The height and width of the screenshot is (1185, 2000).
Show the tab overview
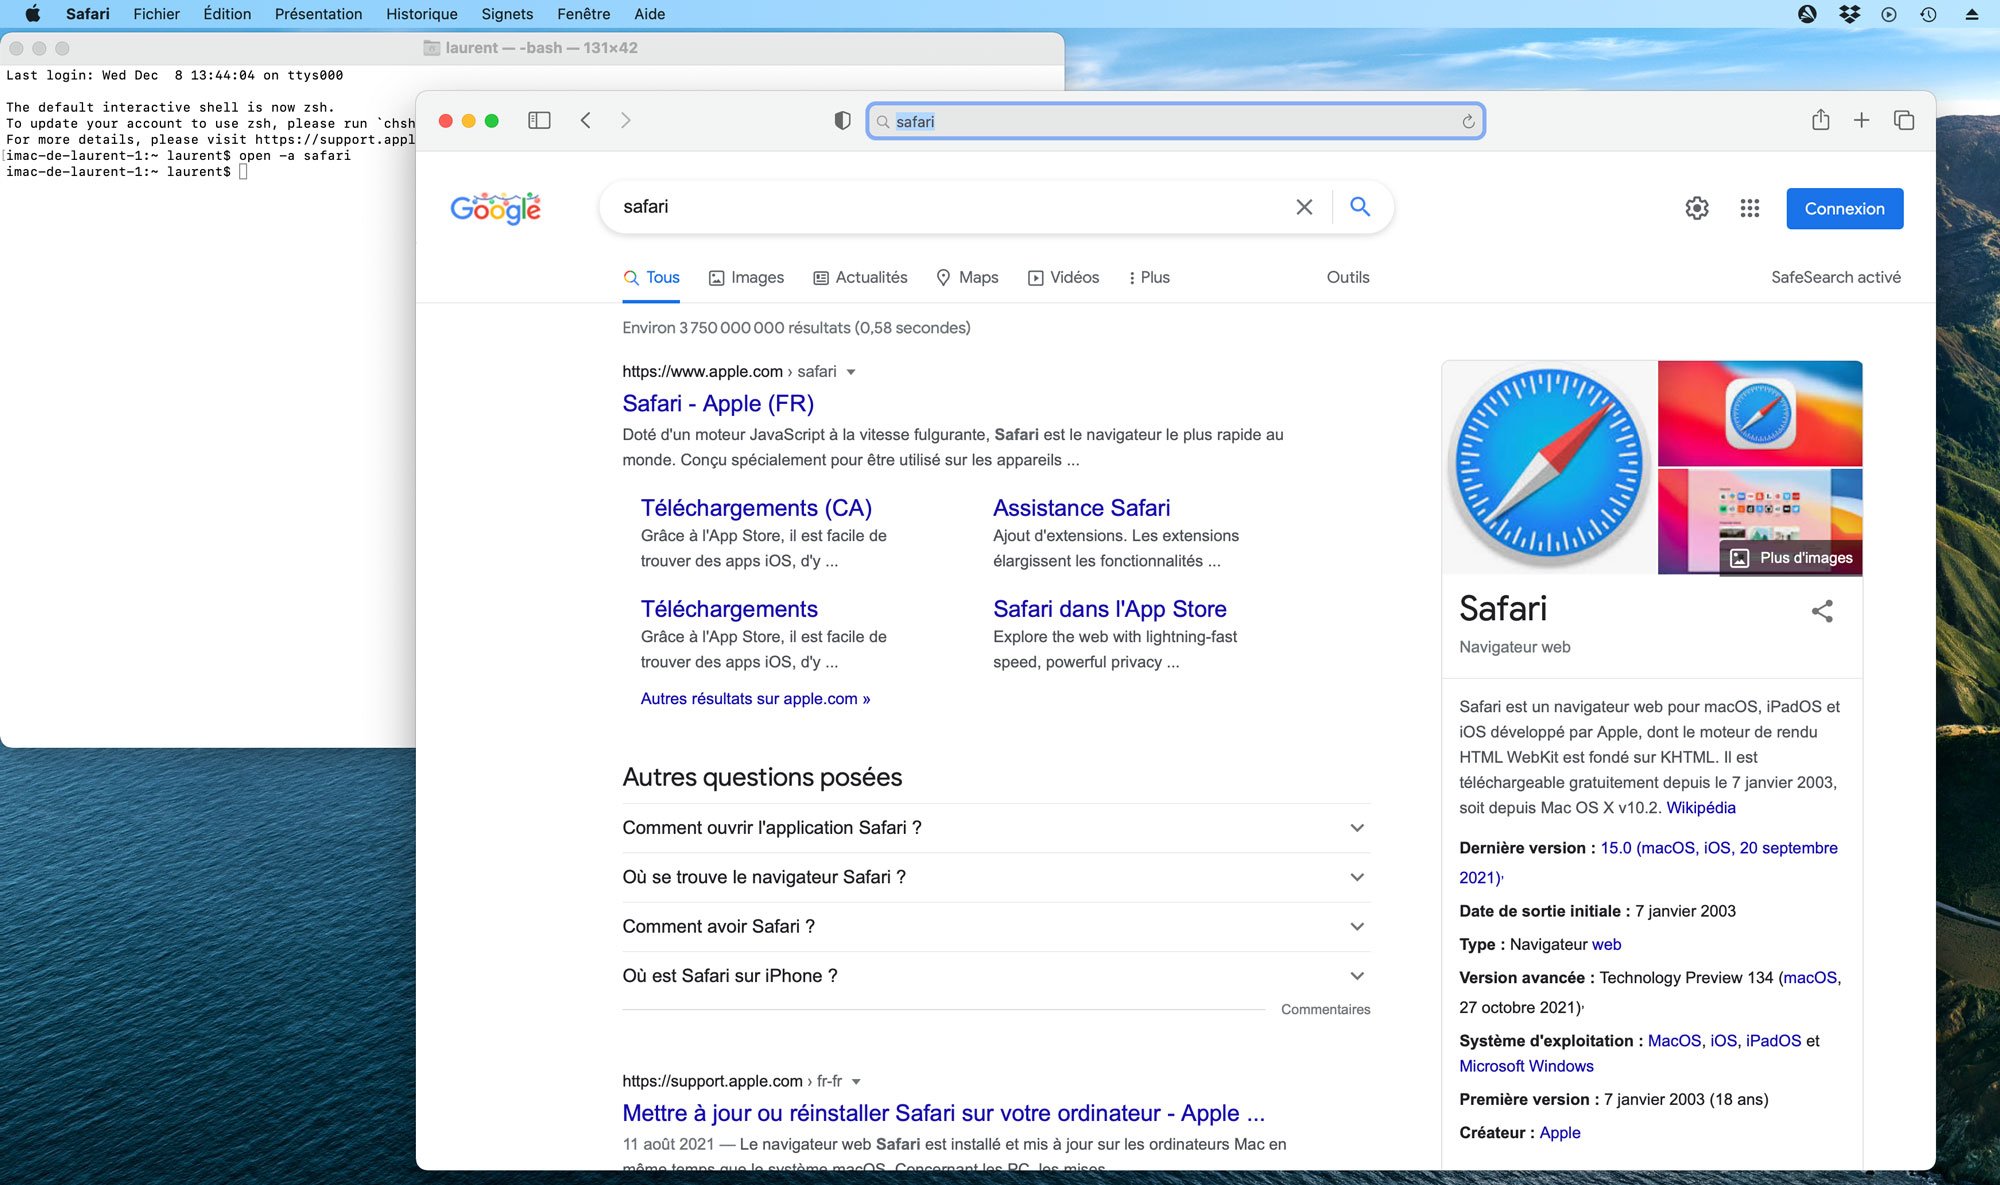point(1904,121)
